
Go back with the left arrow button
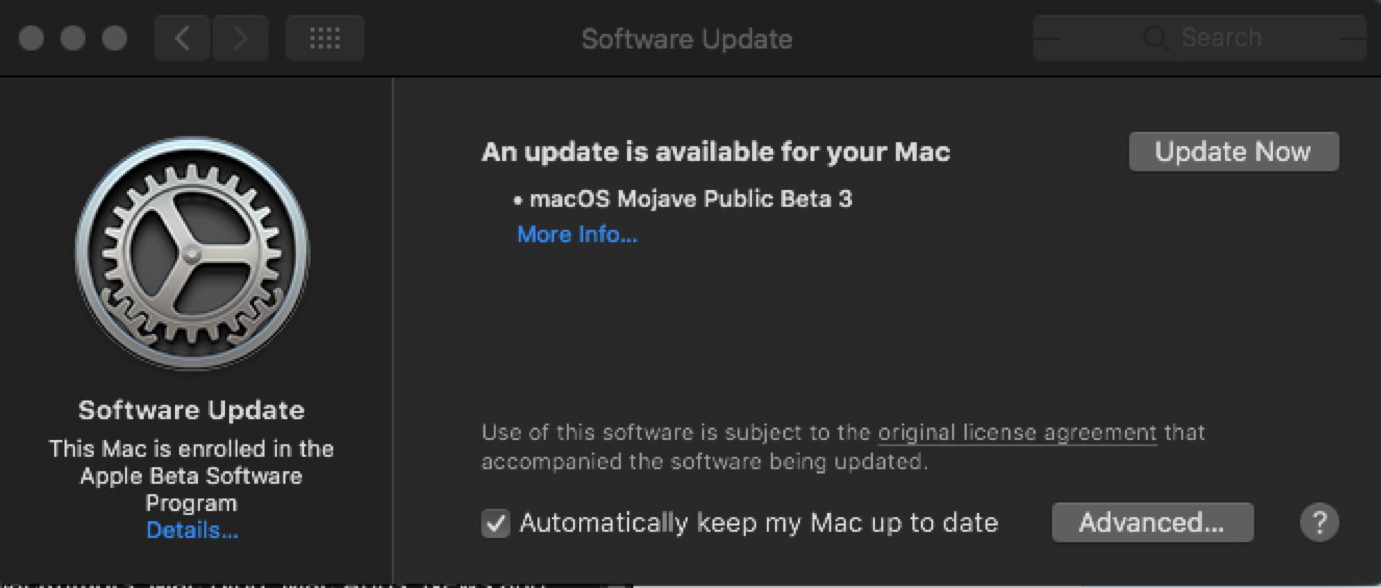click(x=182, y=39)
